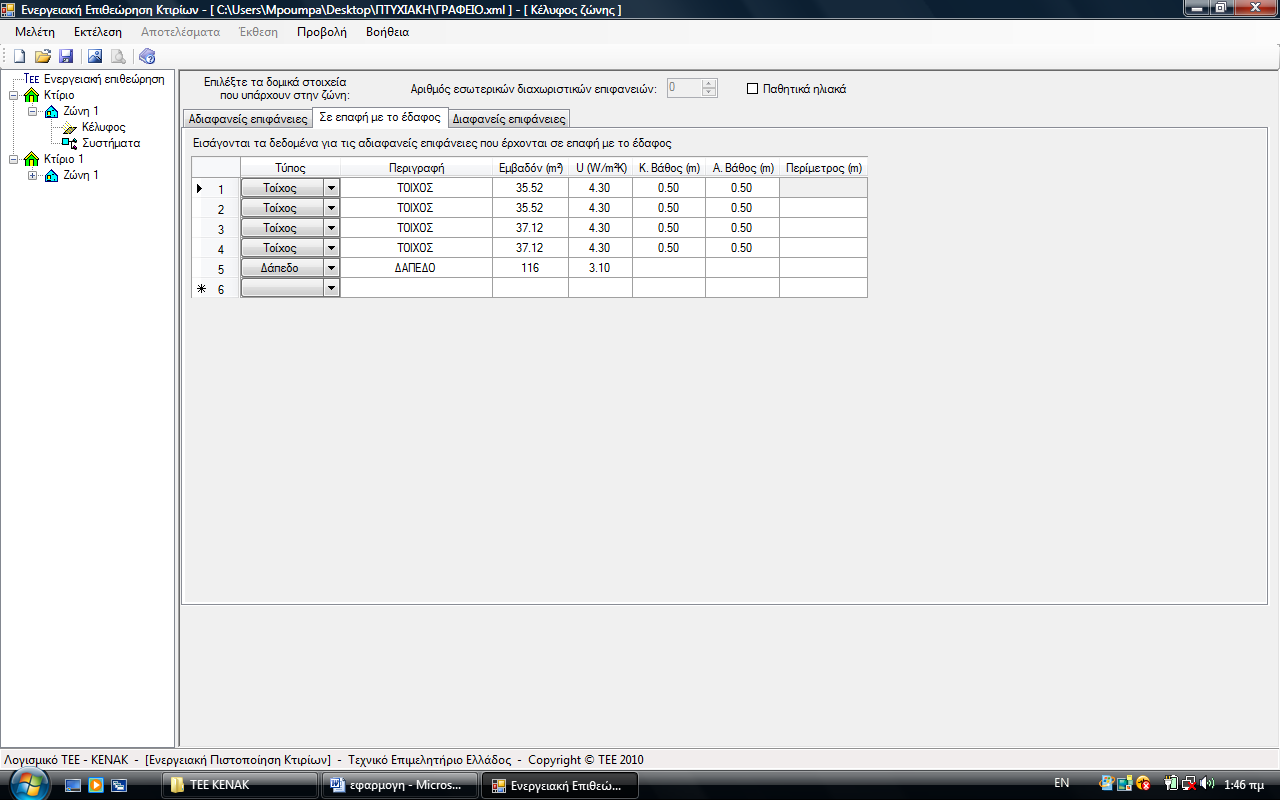
Task: Click the Windows Start orb
Action: coord(28,782)
